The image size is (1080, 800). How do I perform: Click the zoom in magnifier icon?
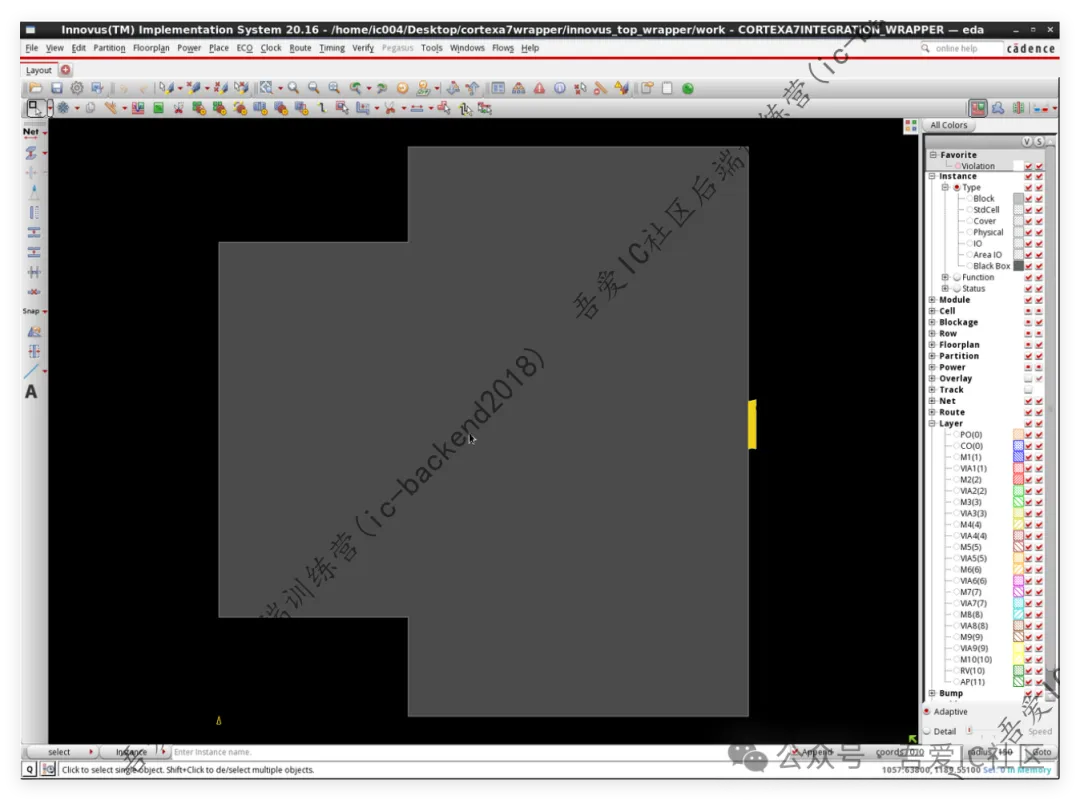pos(293,88)
